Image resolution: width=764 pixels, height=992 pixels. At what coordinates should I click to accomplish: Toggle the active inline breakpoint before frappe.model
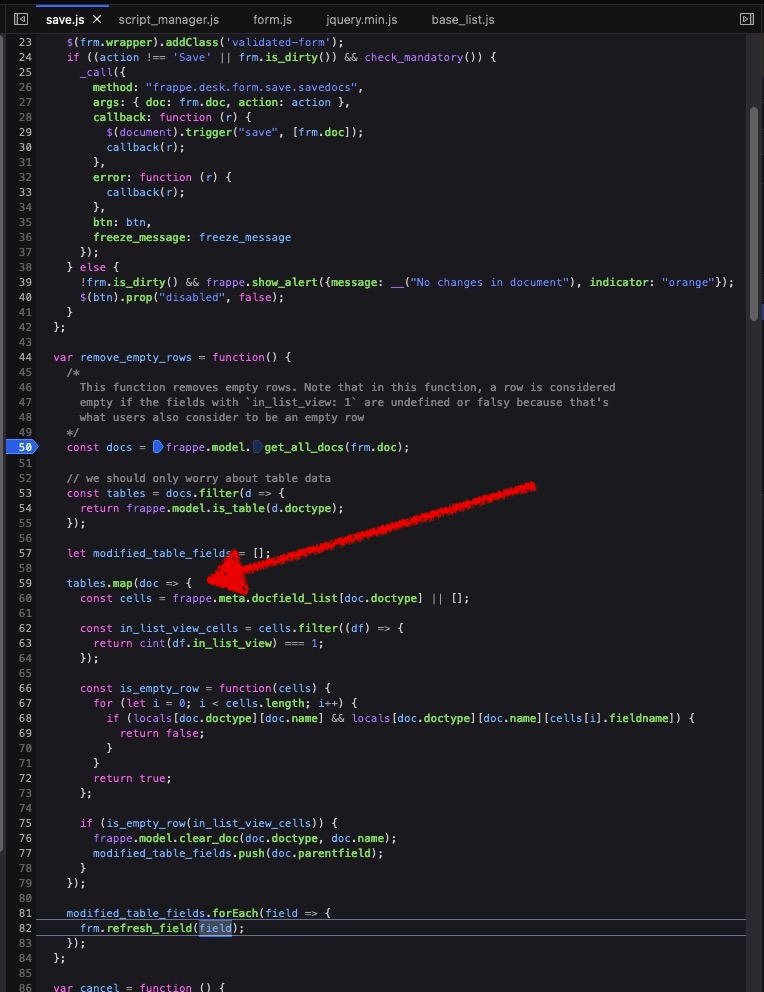(x=158, y=447)
